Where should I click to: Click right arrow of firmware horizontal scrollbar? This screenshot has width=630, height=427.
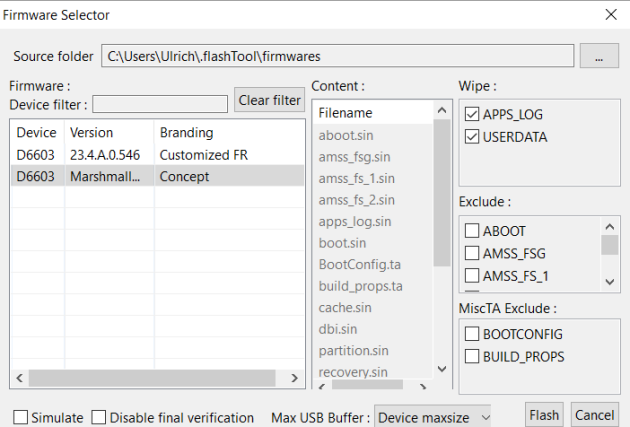click(x=293, y=379)
